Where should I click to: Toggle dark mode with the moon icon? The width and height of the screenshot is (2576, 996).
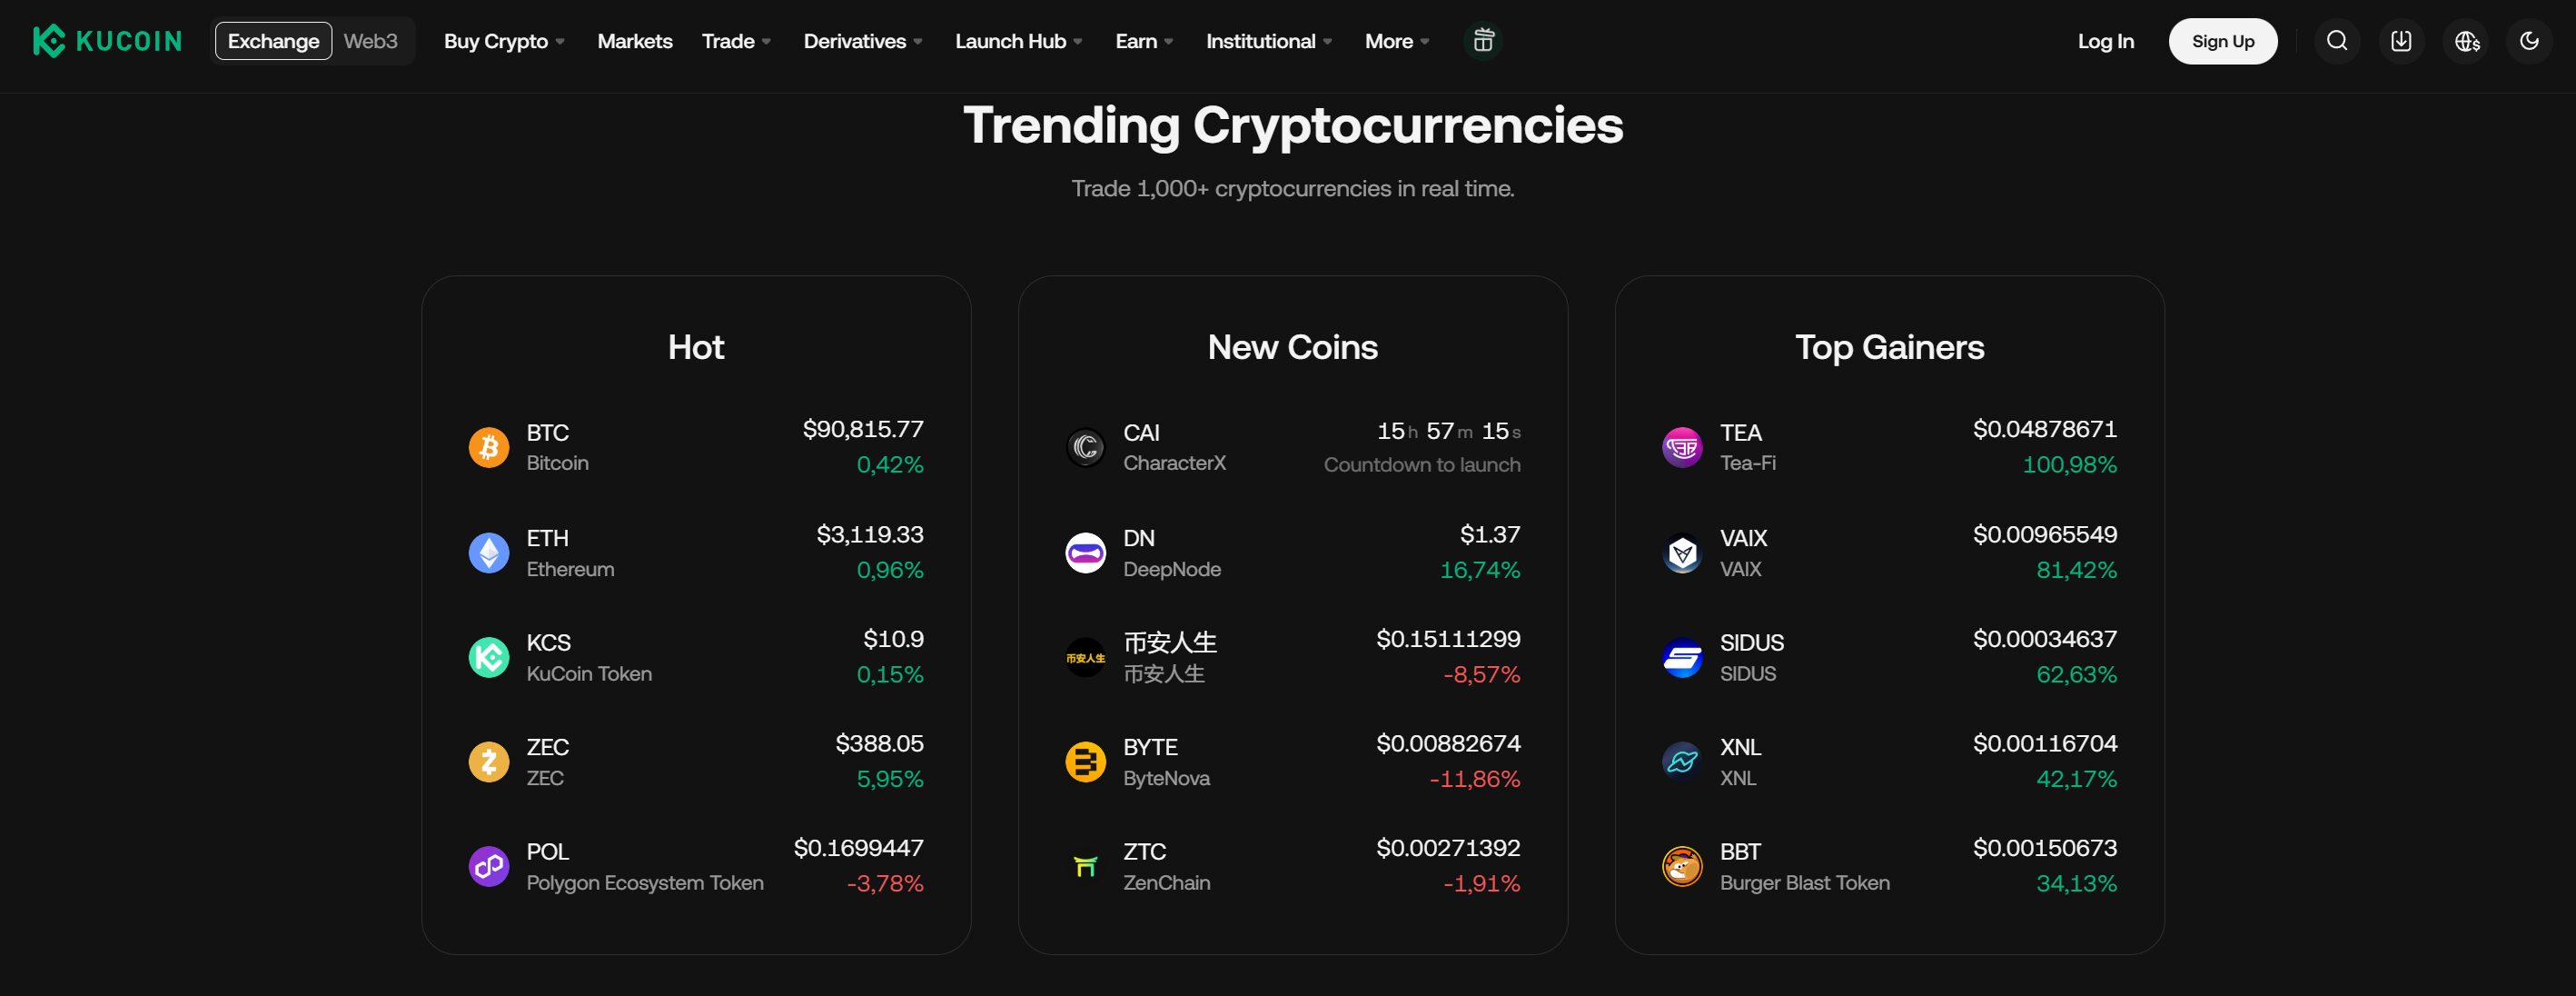[x=2530, y=41]
